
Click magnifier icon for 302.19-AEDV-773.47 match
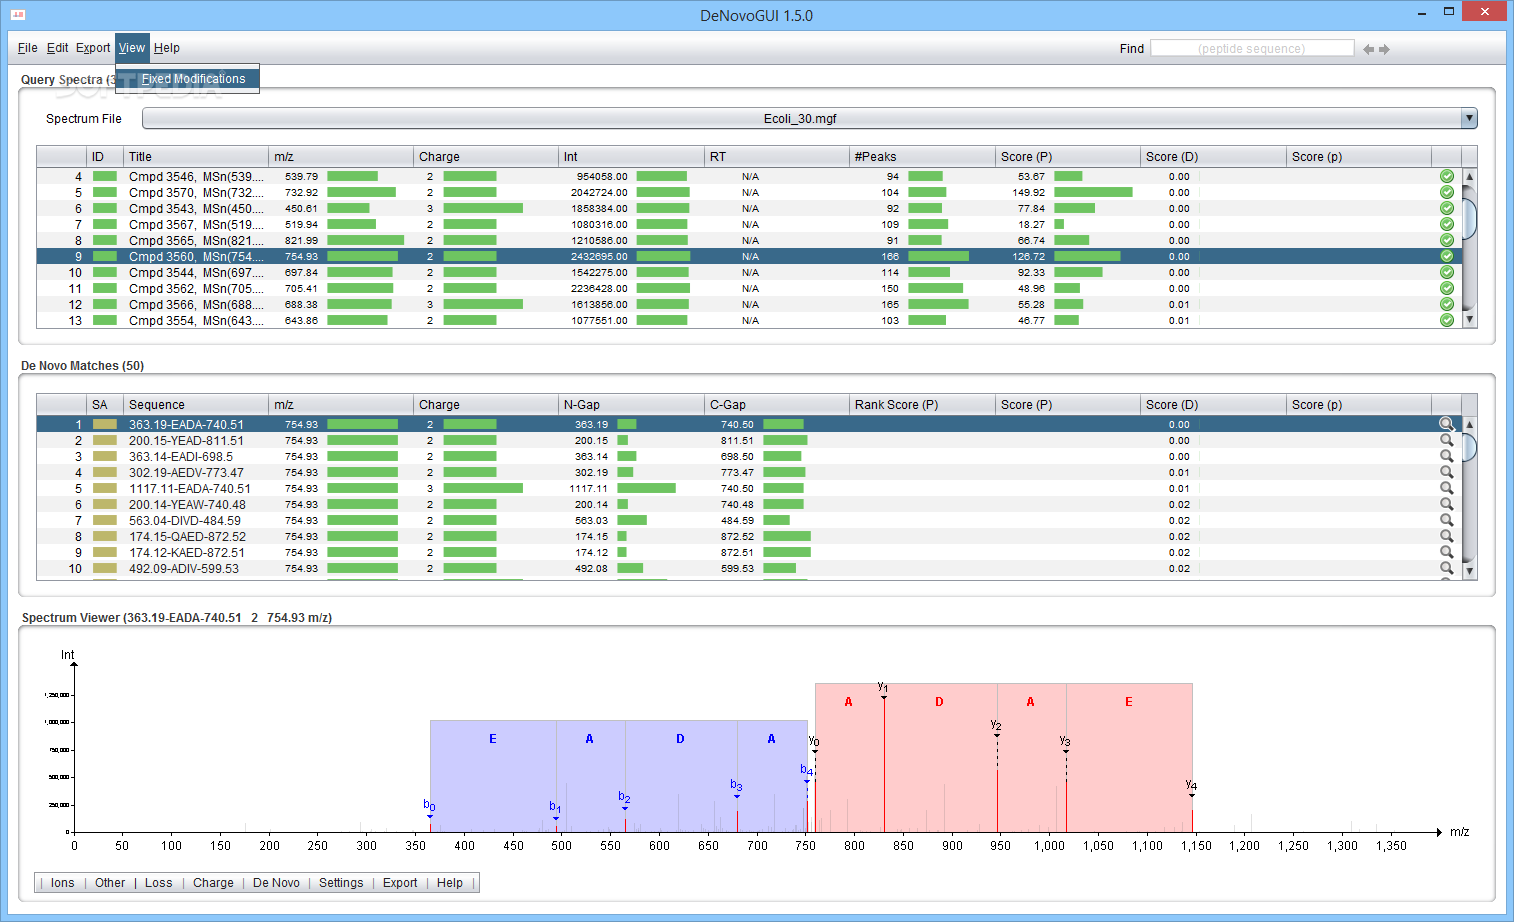click(1446, 472)
